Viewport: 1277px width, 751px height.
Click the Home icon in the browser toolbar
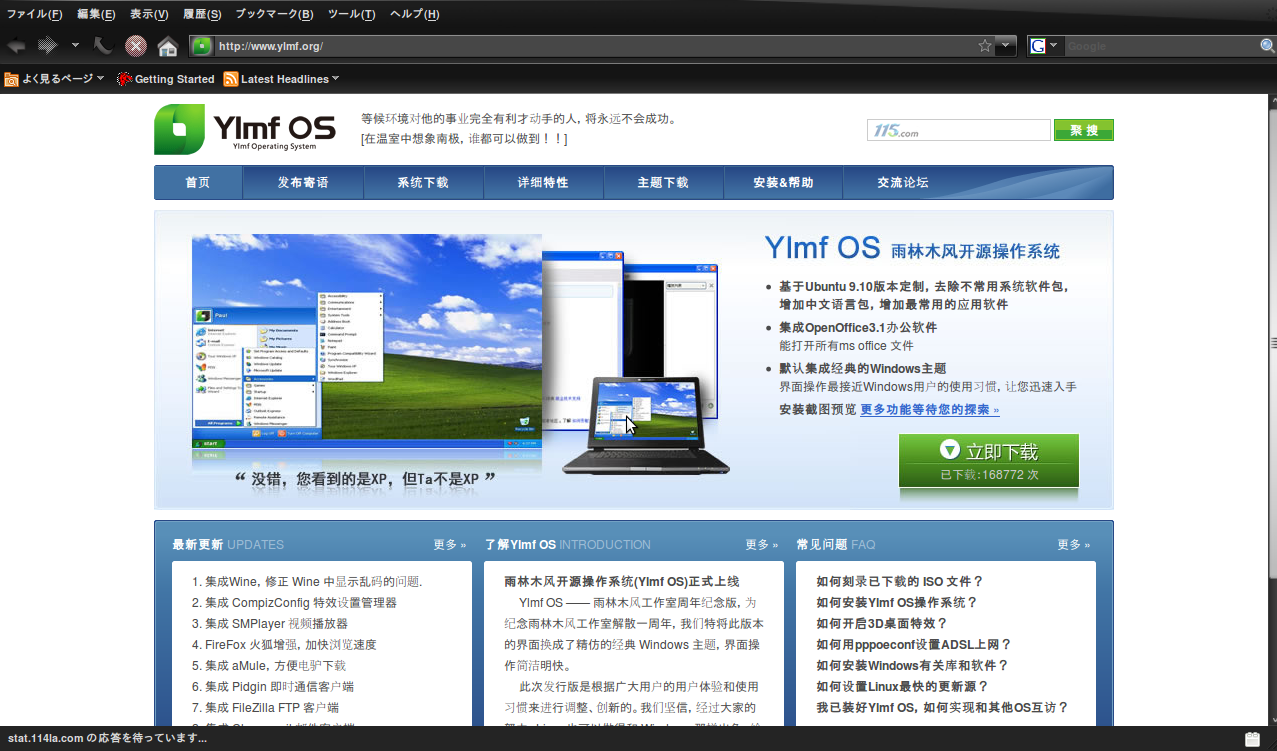(166, 45)
